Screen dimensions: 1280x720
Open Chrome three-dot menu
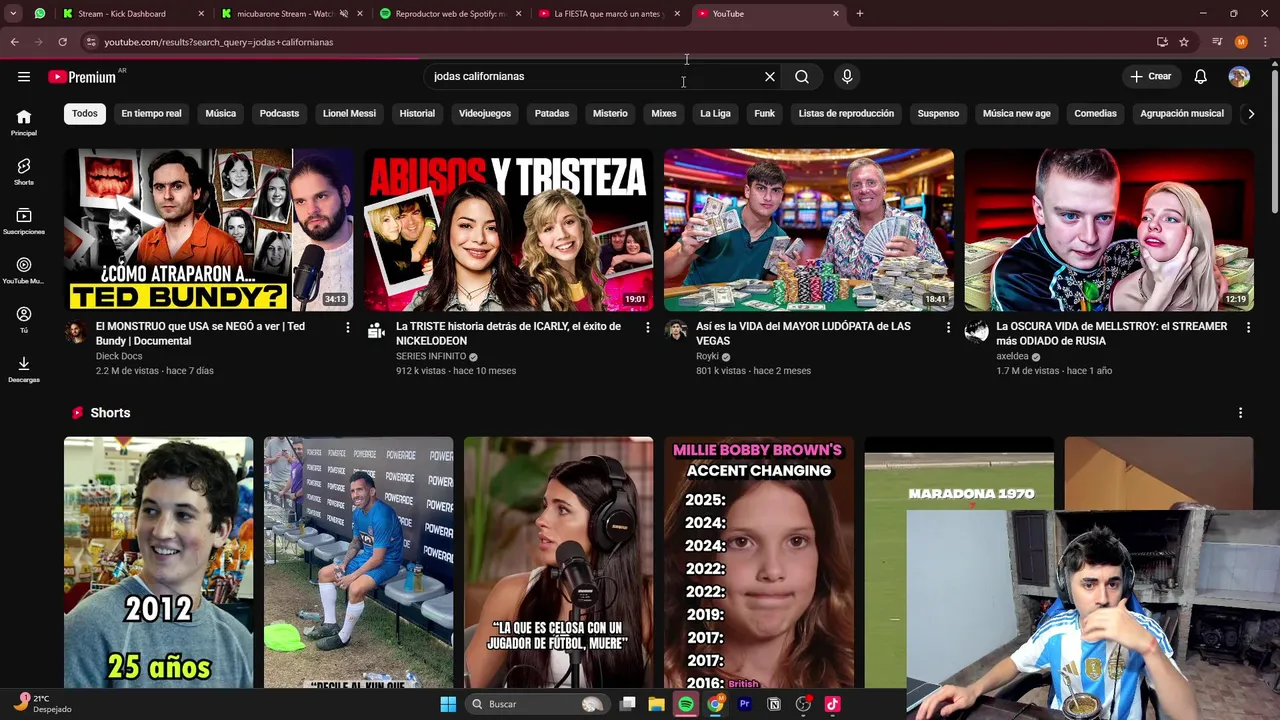click(1265, 42)
